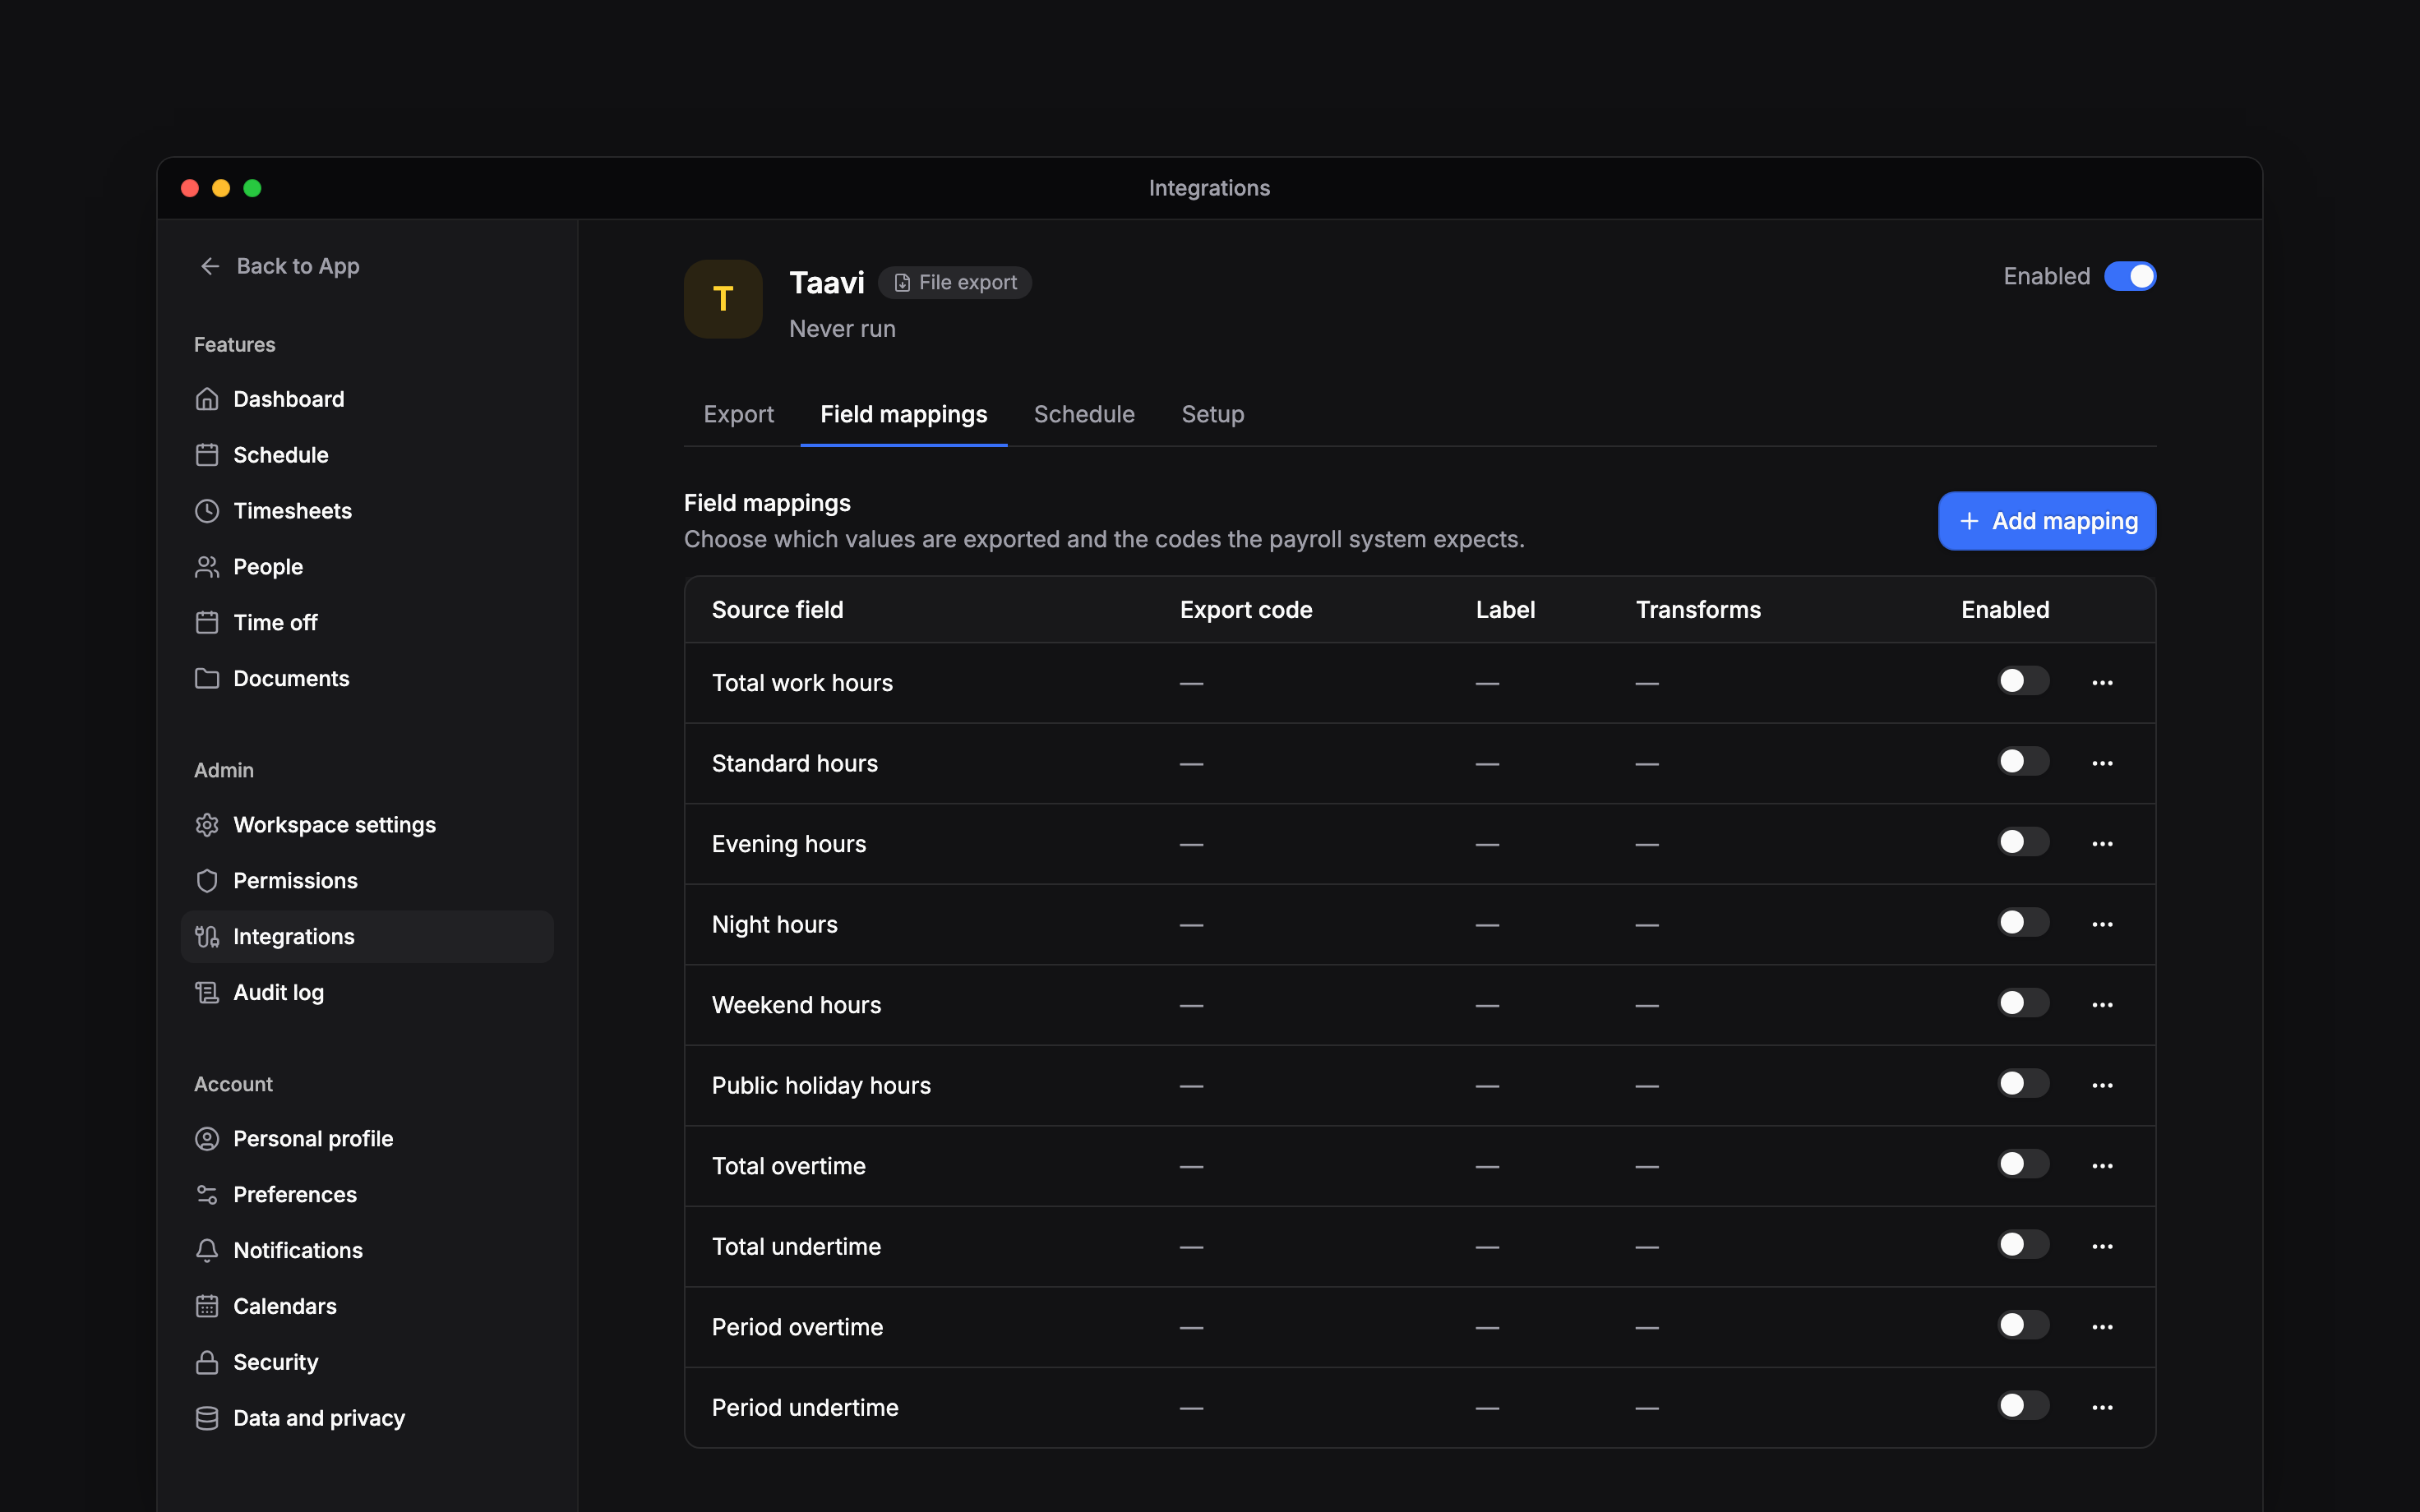This screenshot has width=2420, height=1512.
Task: Click the Audit log scroll icon
Action: (x=207, y=992)
